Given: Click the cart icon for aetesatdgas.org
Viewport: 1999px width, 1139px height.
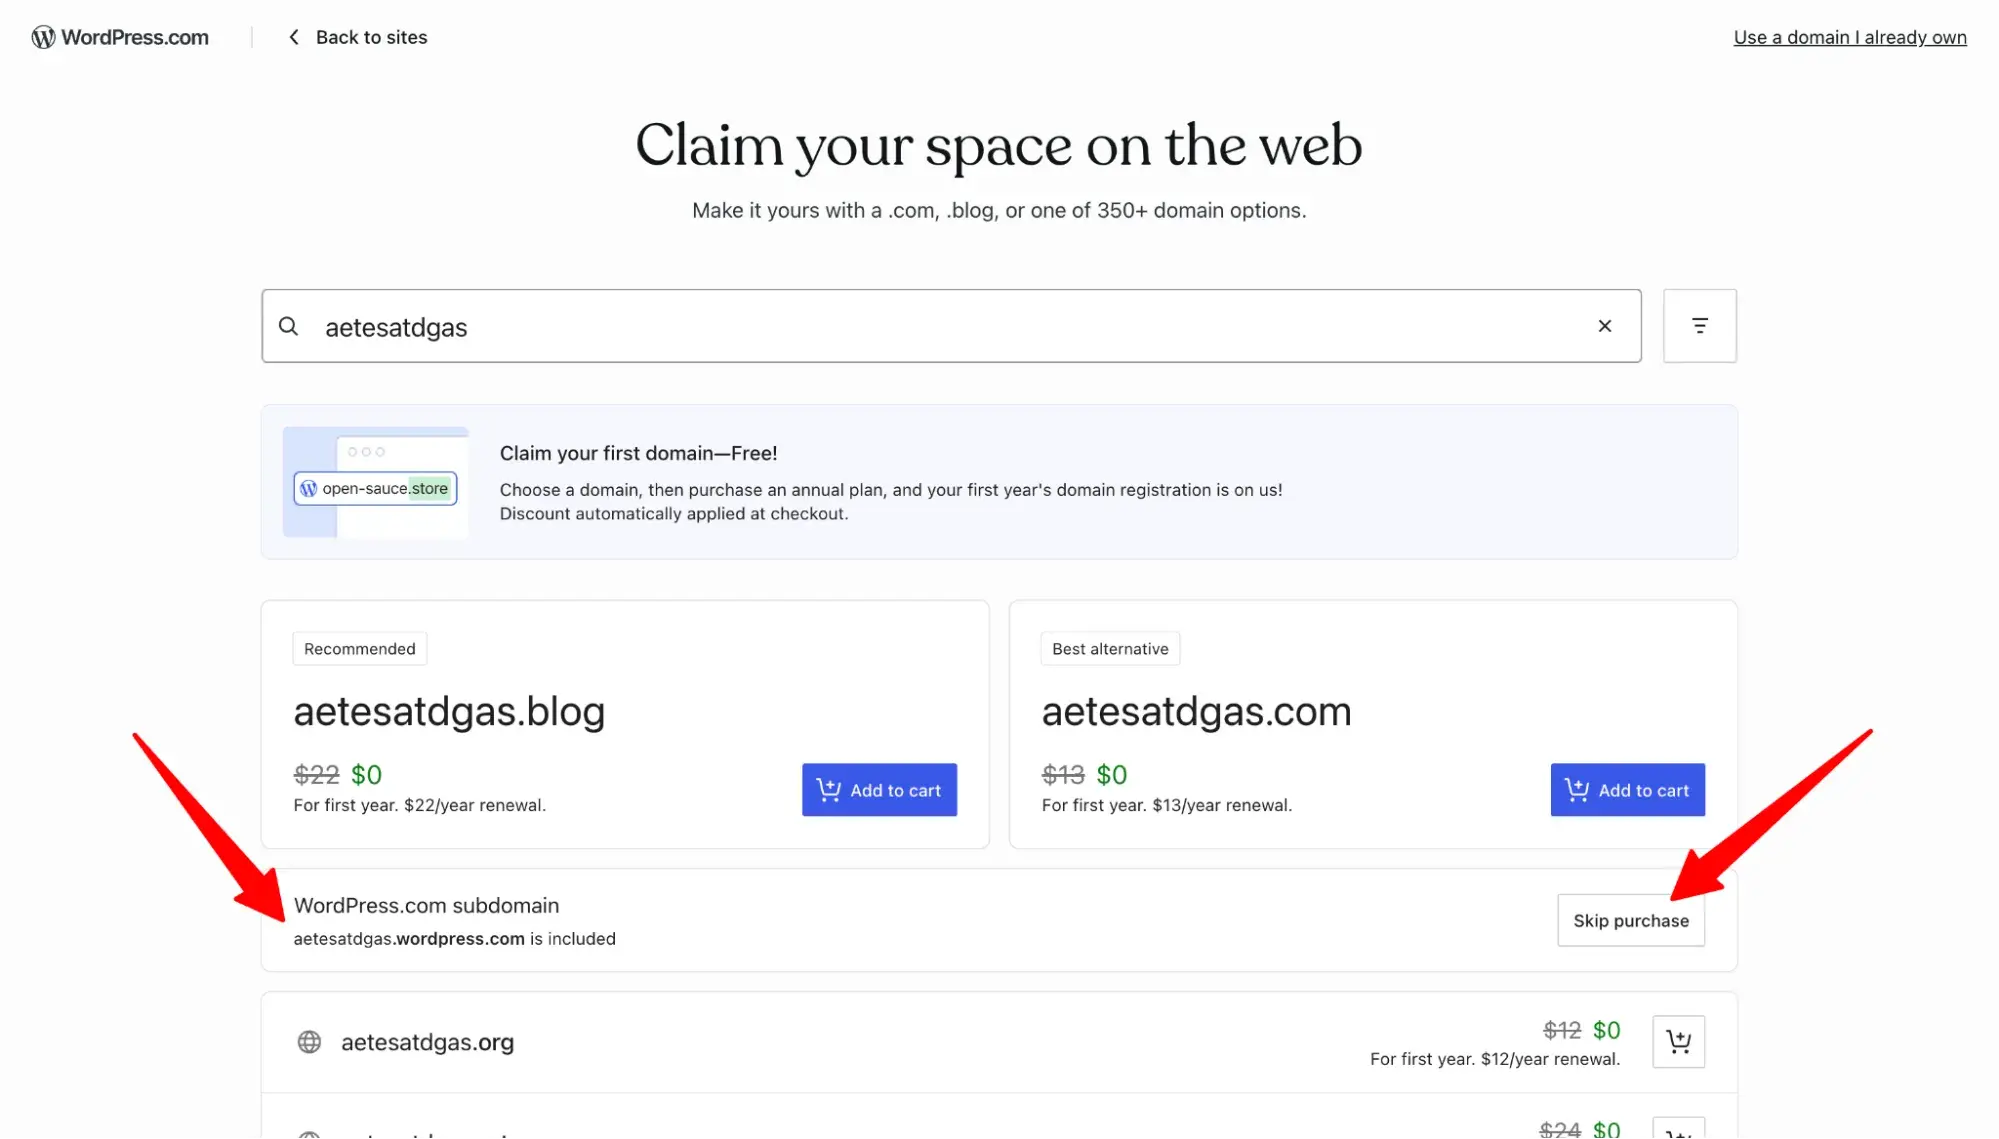Looking at the screenshot, I should coord(1678,1041).
